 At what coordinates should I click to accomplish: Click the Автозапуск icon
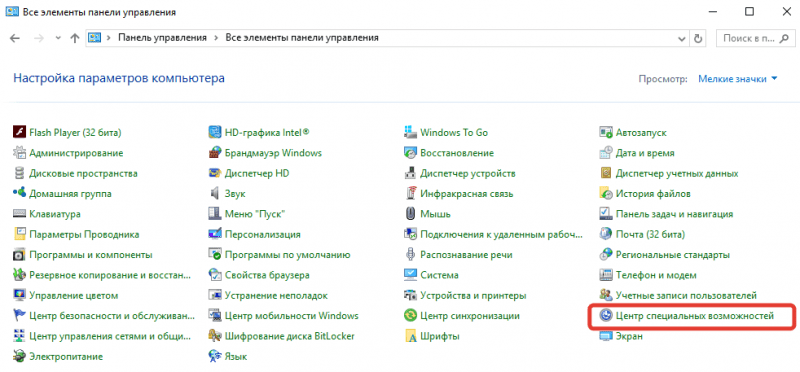point(606,133)
